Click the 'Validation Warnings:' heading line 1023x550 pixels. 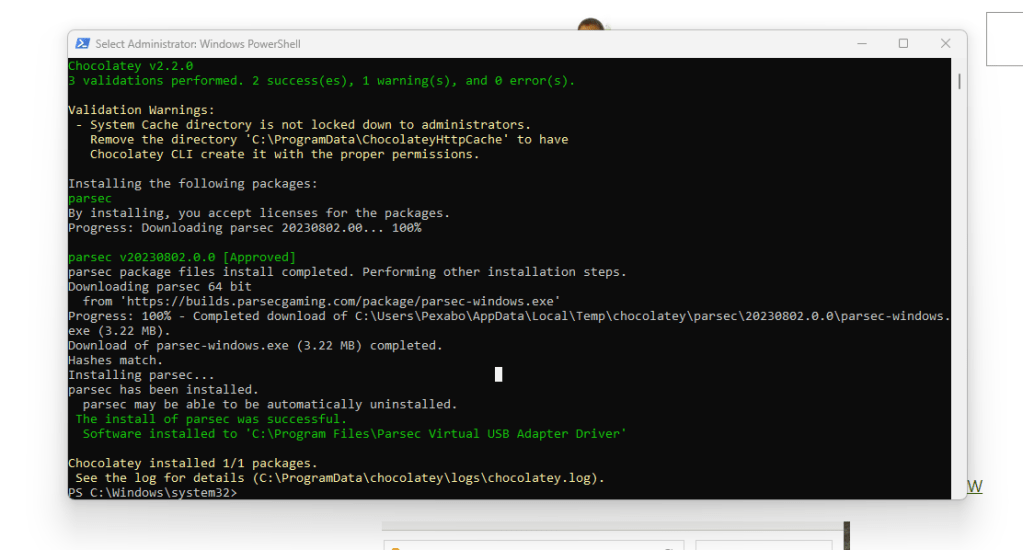(142, 110)
